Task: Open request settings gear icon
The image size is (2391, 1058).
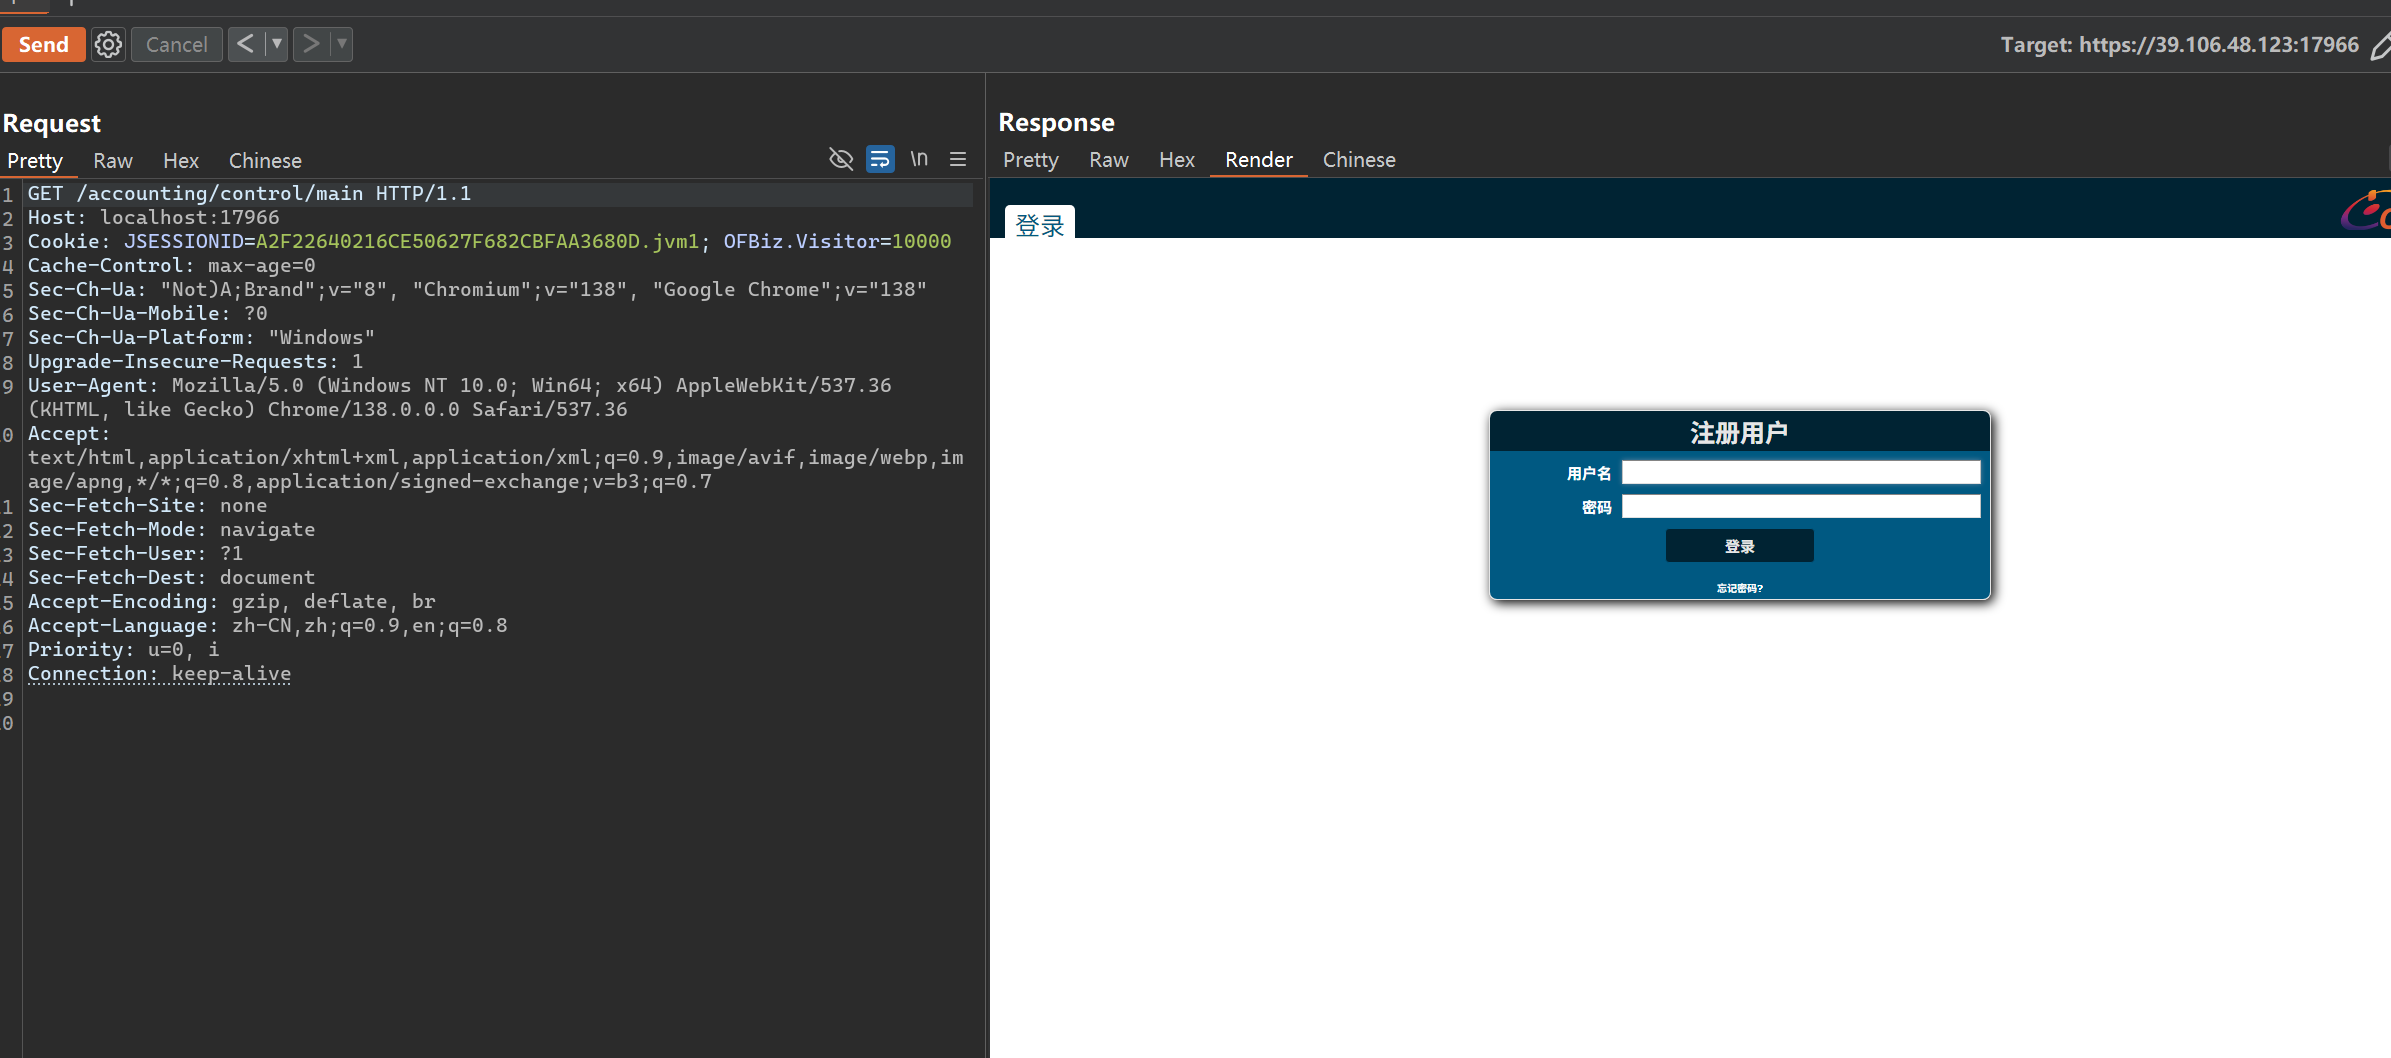Action: pos(108,44)
